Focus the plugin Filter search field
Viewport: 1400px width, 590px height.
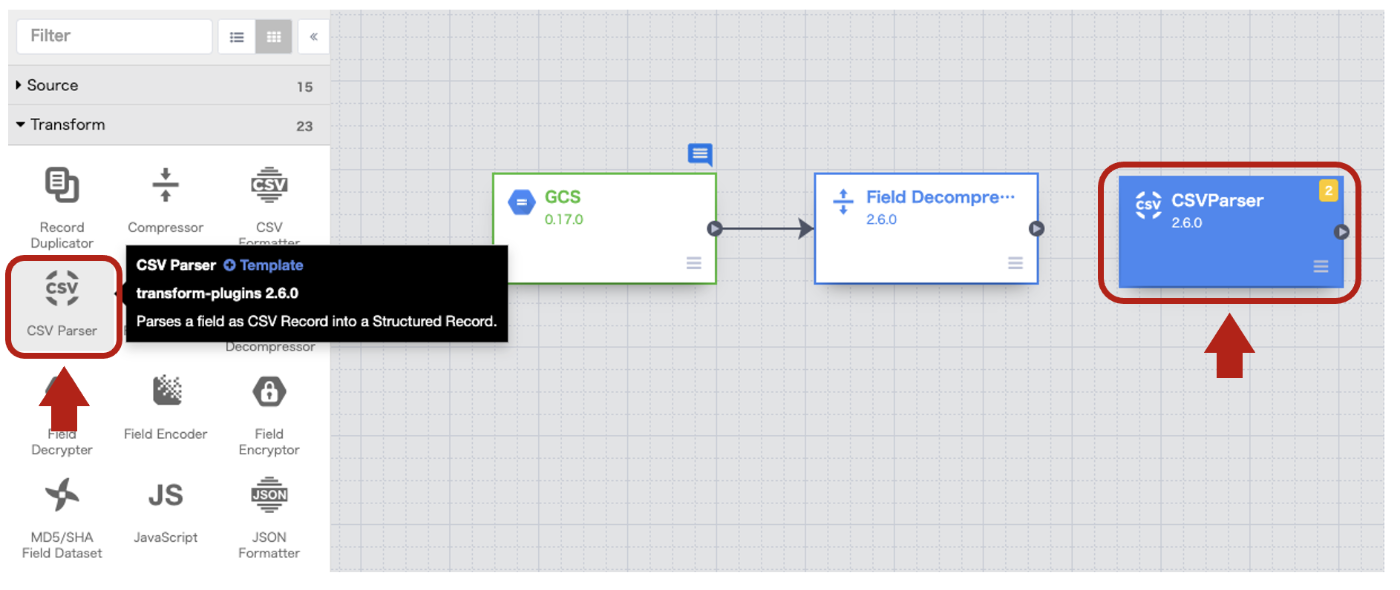(x=114, y=37)
